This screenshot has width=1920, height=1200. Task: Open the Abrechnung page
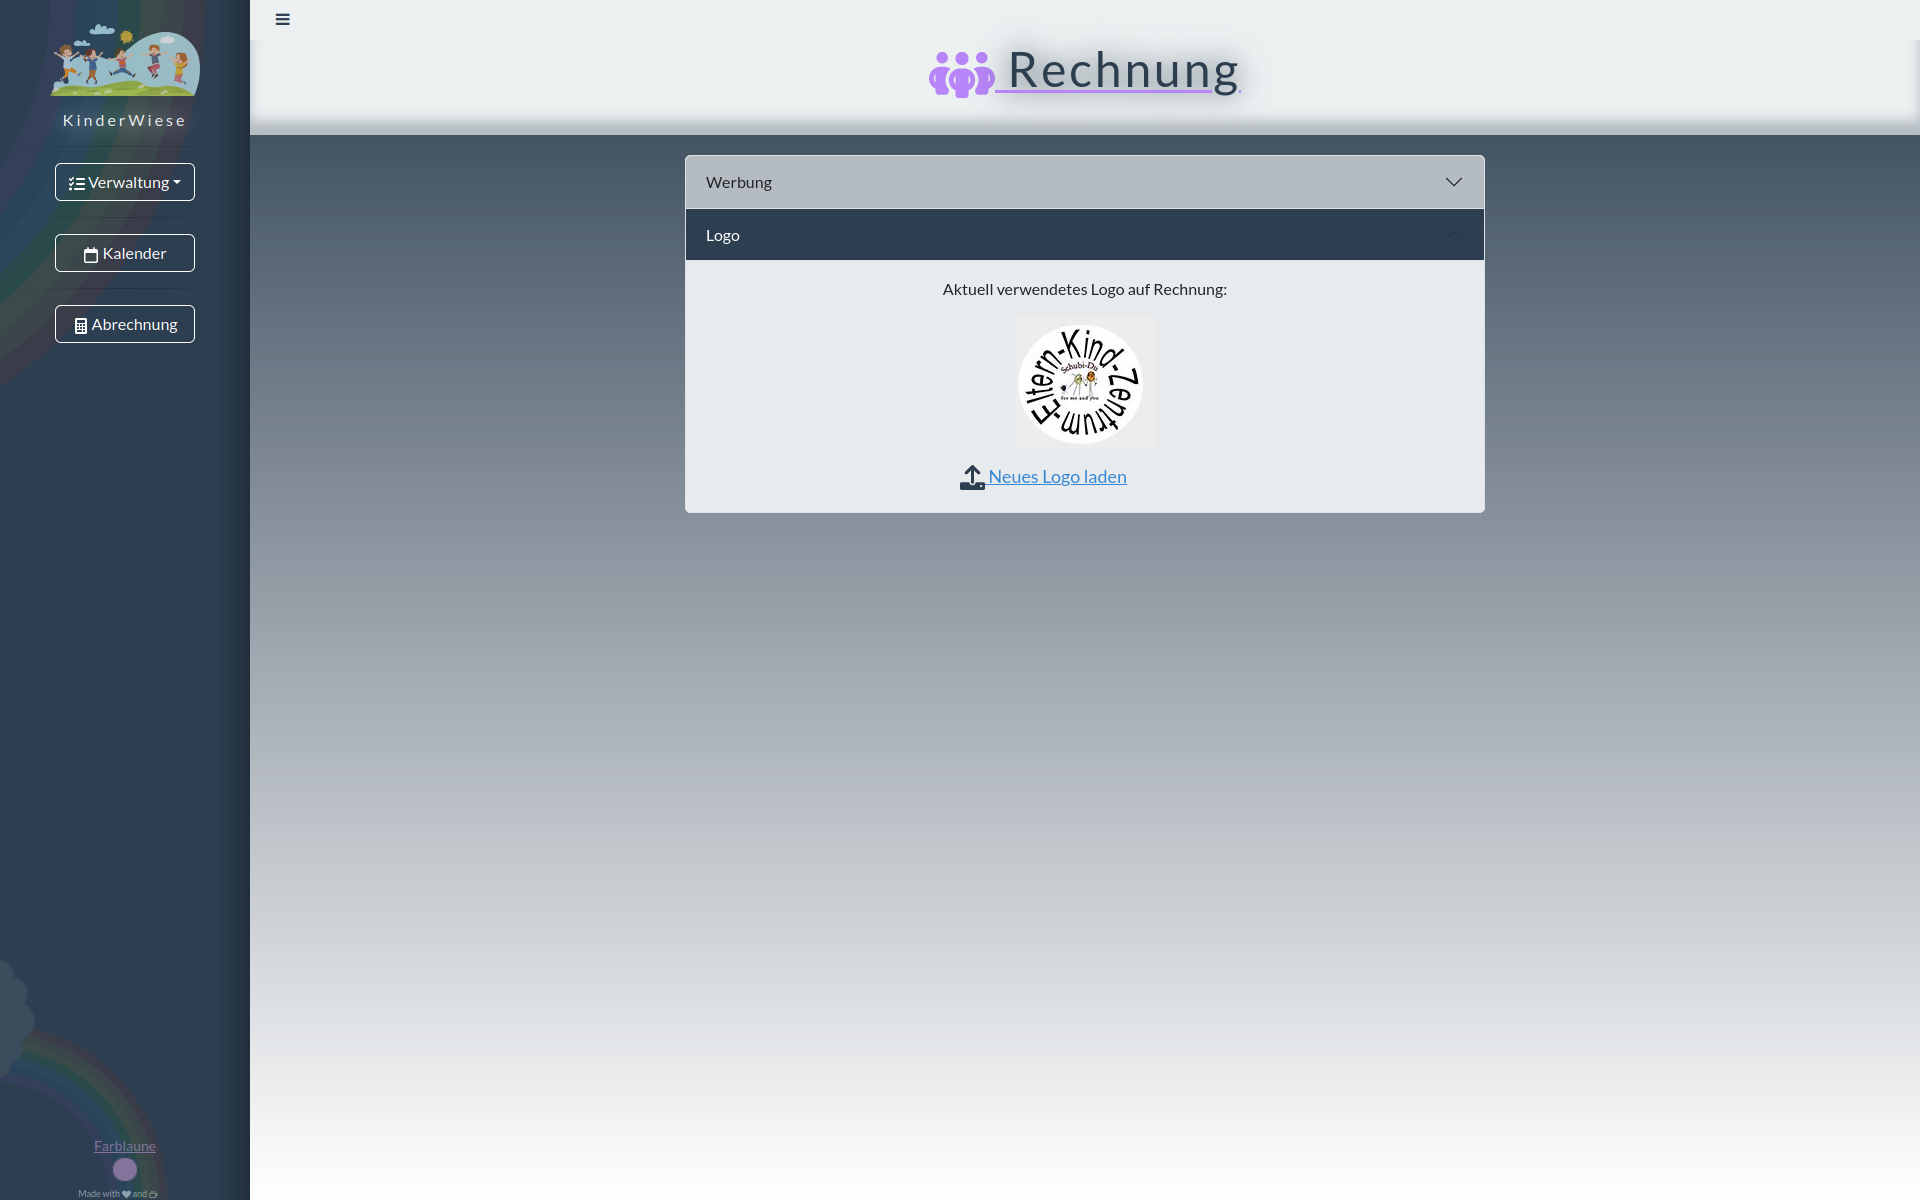pyautogui.click(x=125, y=324)
